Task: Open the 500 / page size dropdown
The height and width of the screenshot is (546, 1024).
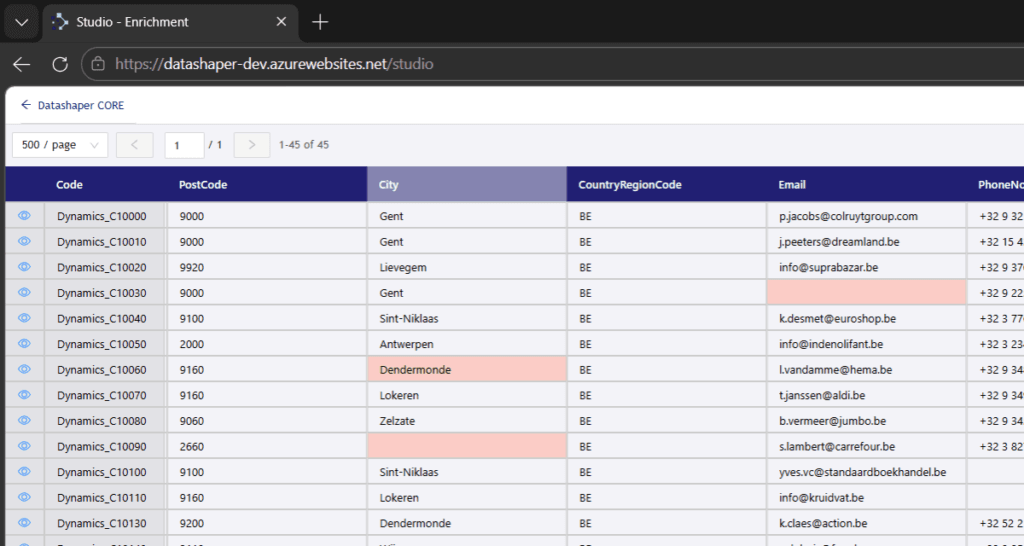Action: (60, 145)
